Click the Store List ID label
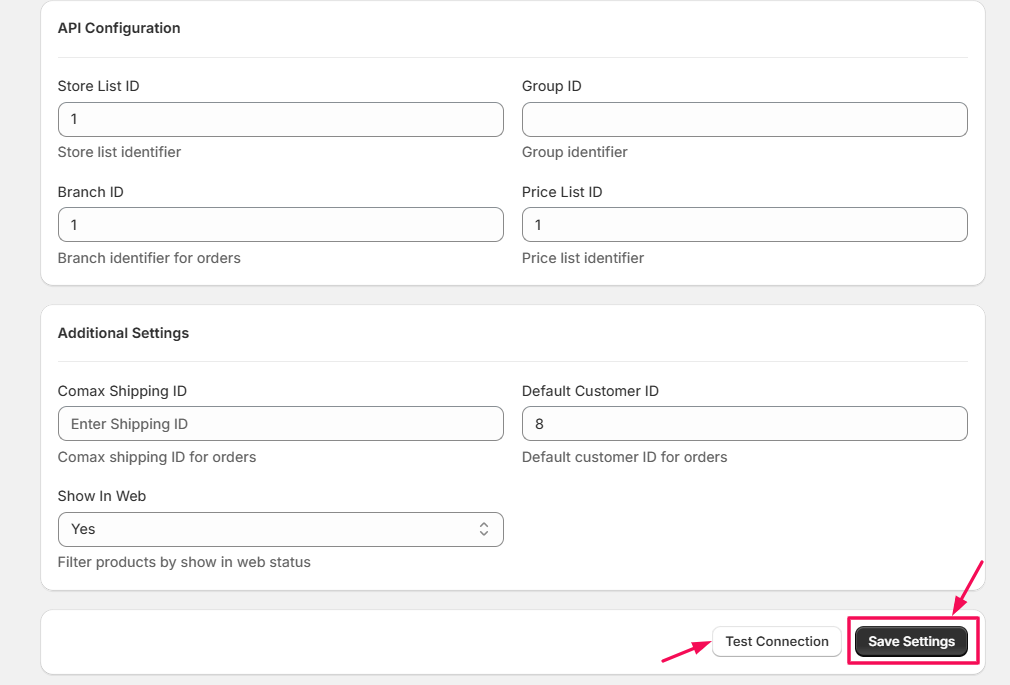1010x685 pixels. pyautogui.click(x=98, y=86)
